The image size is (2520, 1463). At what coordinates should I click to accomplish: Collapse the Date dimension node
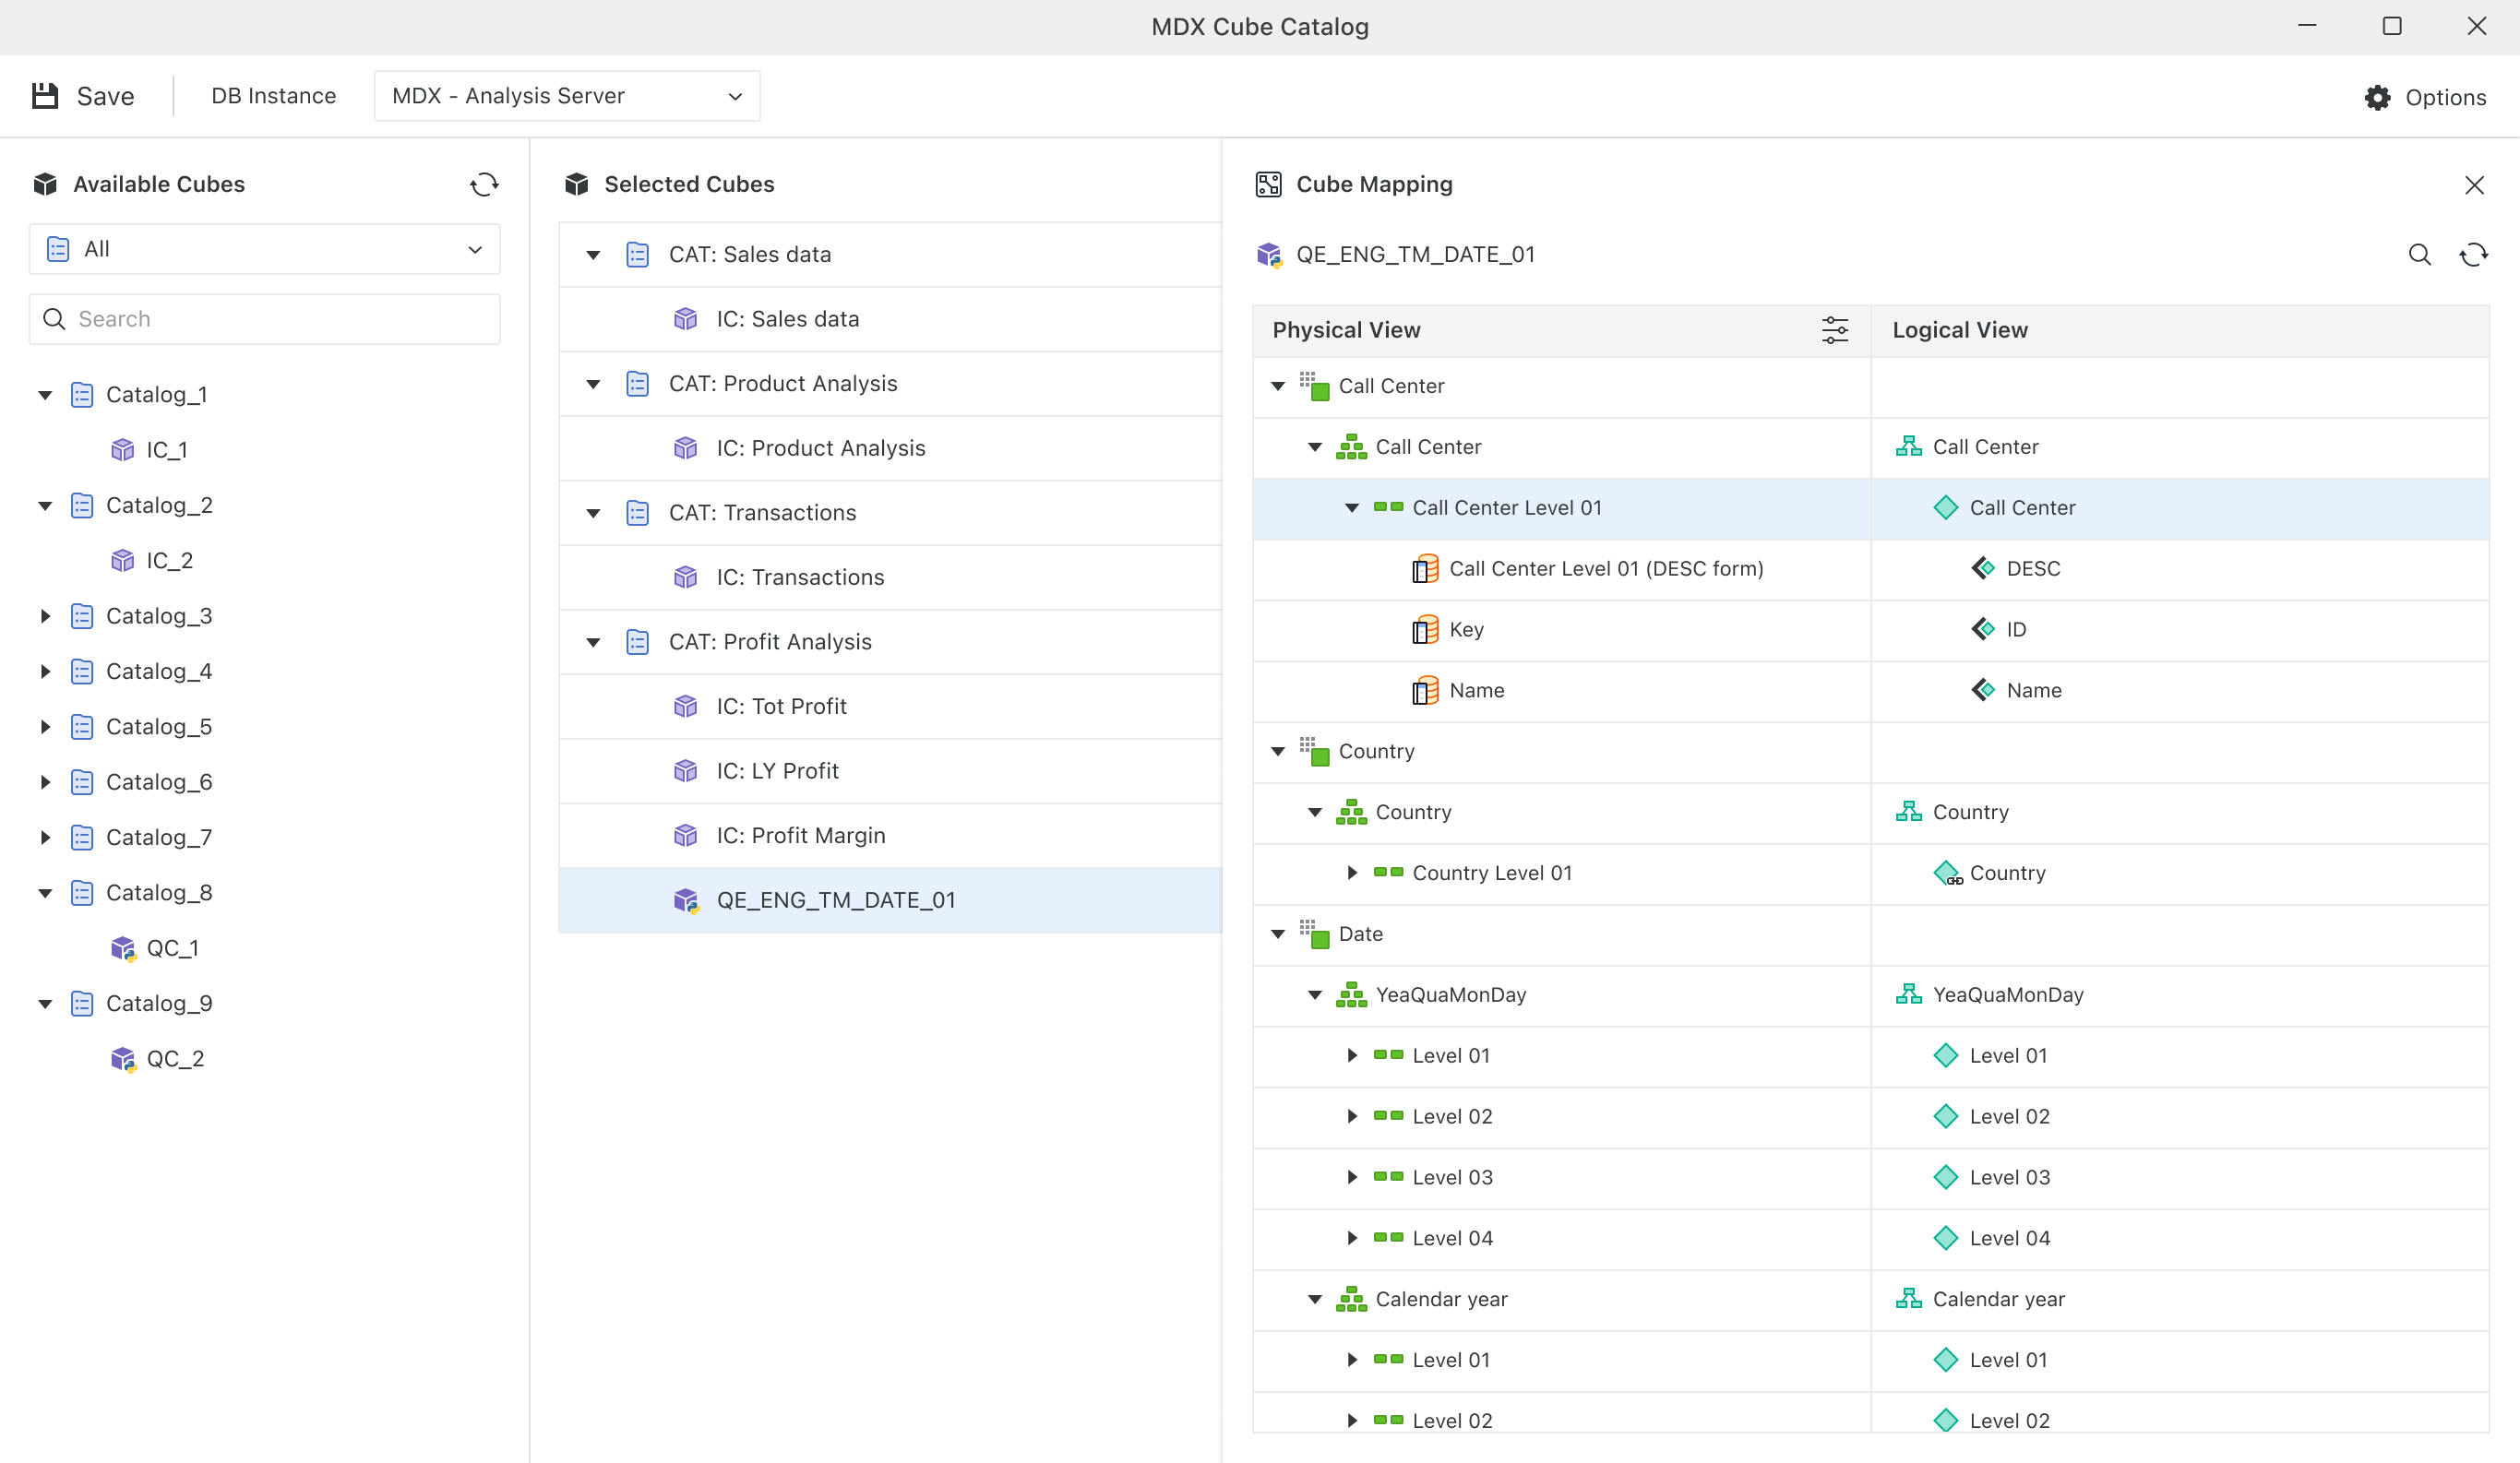point(1278,934)
